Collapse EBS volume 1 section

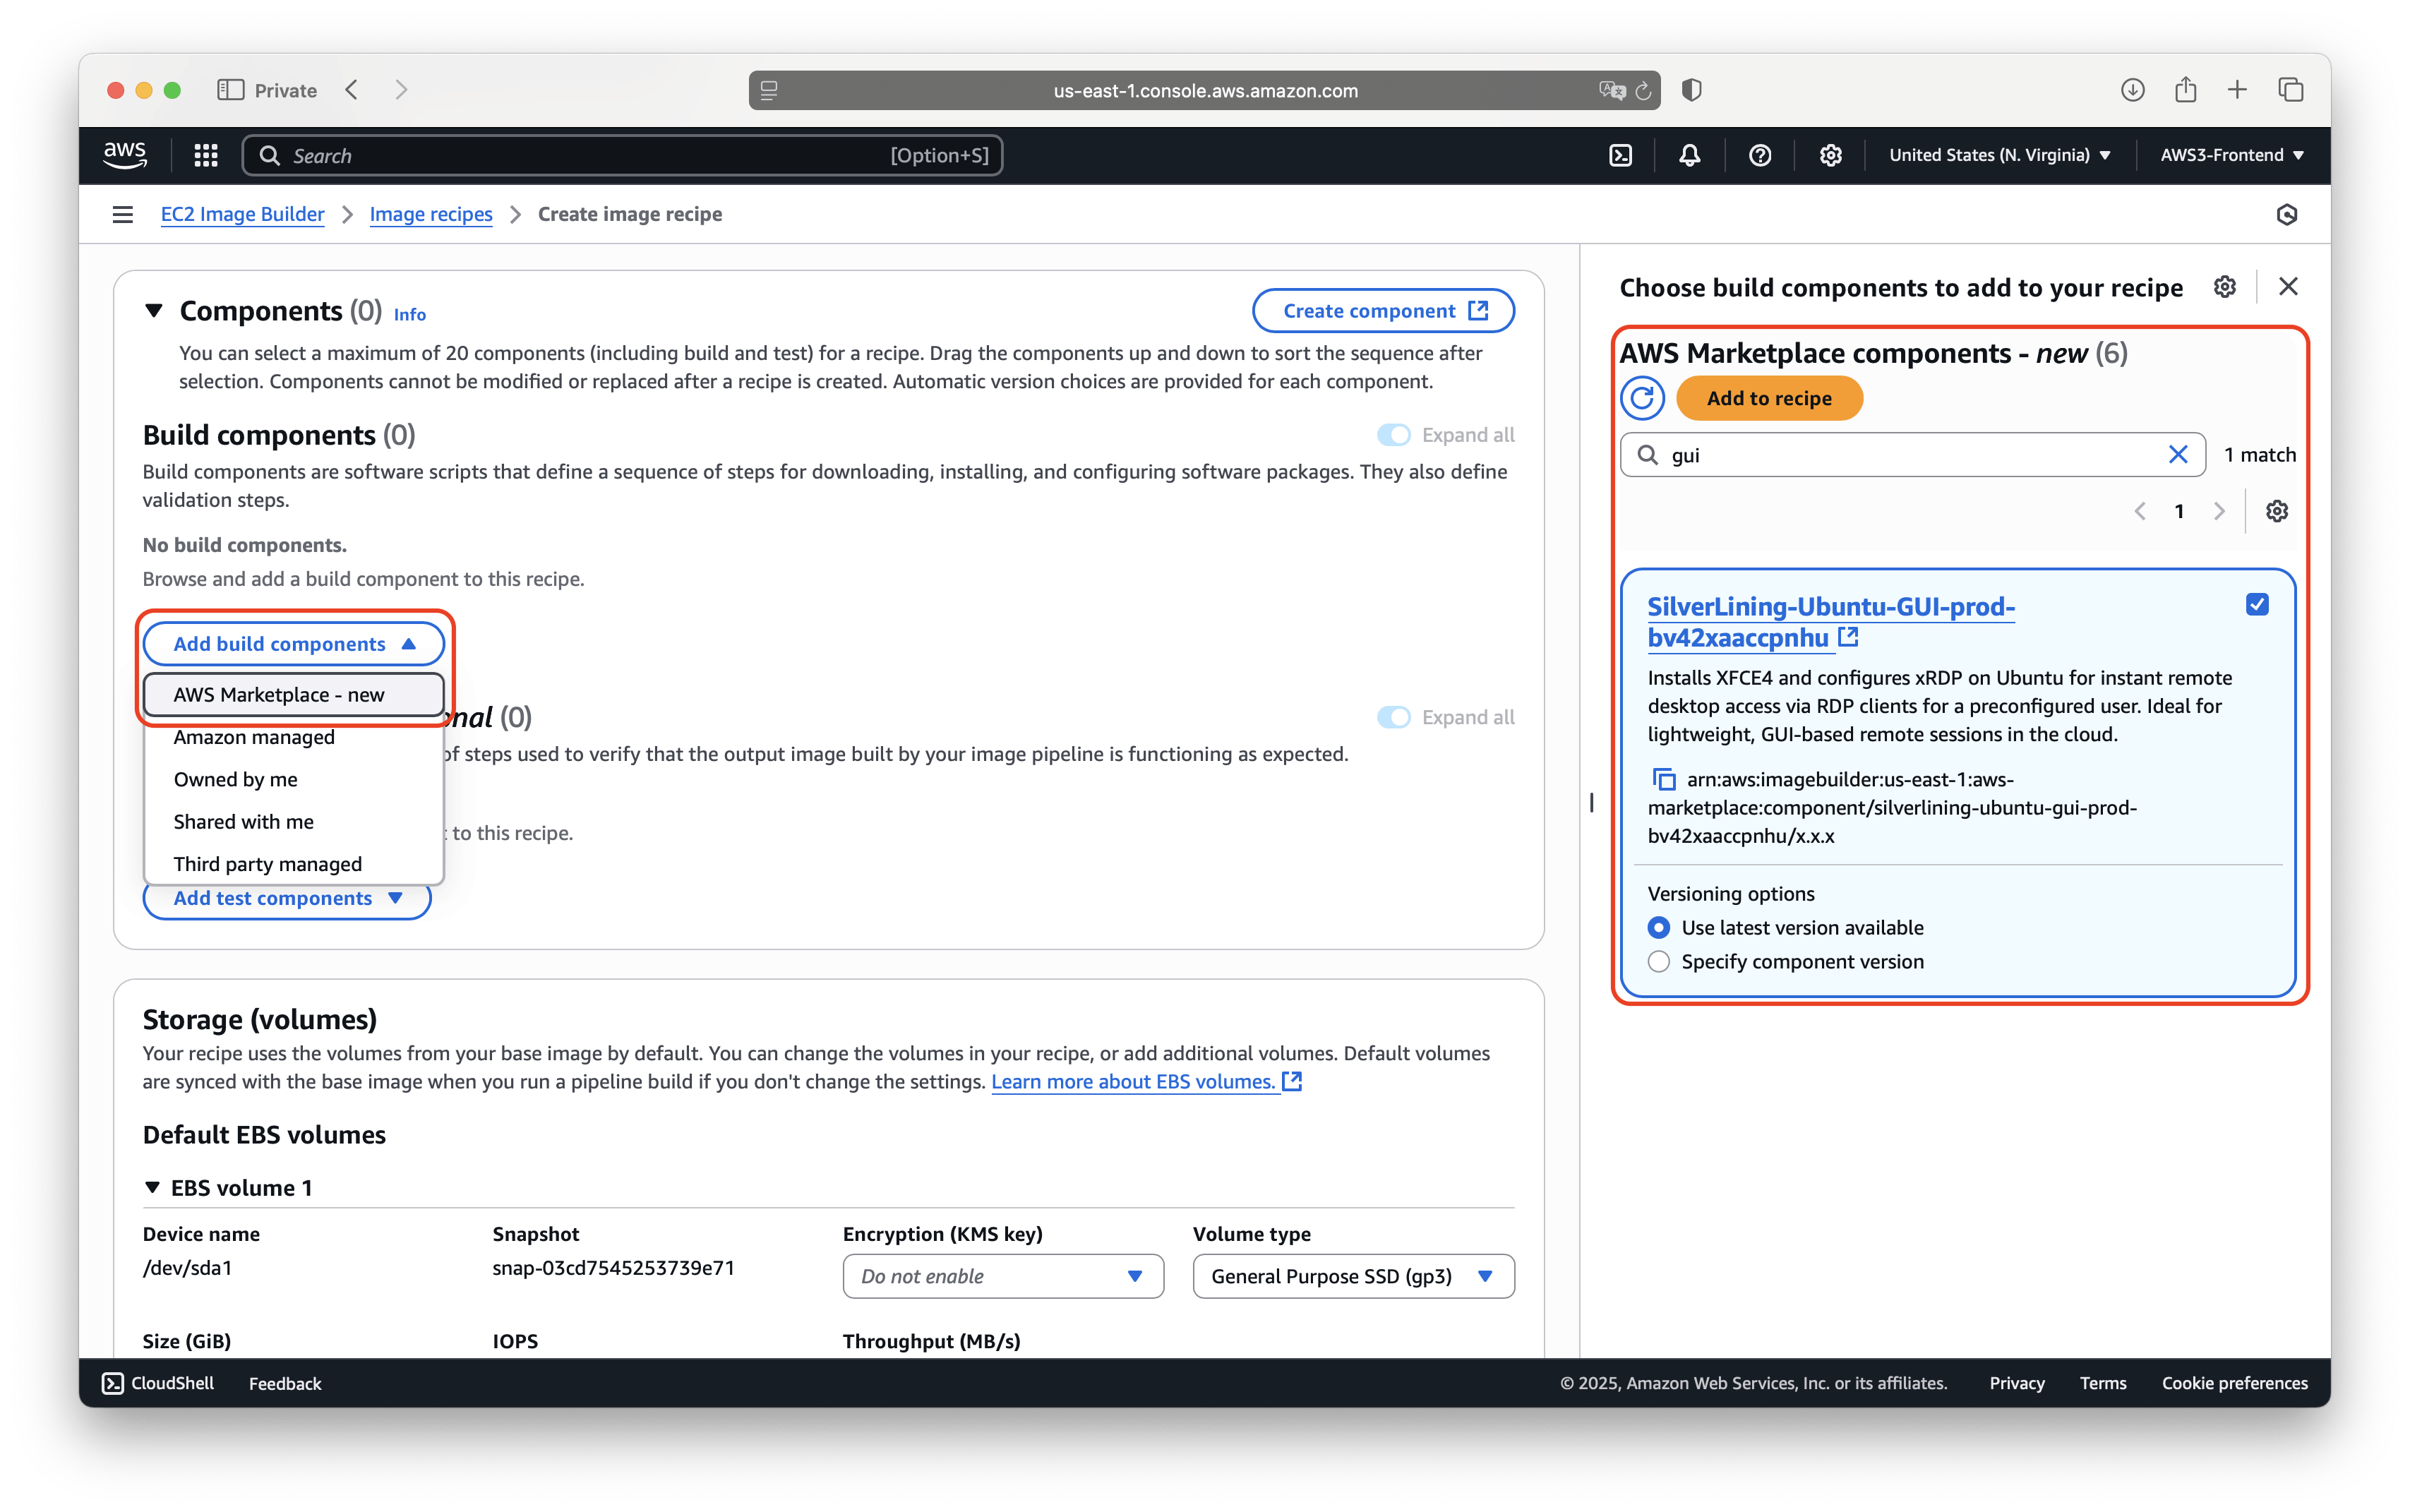pyautogui.click(x=152, y=1187)
